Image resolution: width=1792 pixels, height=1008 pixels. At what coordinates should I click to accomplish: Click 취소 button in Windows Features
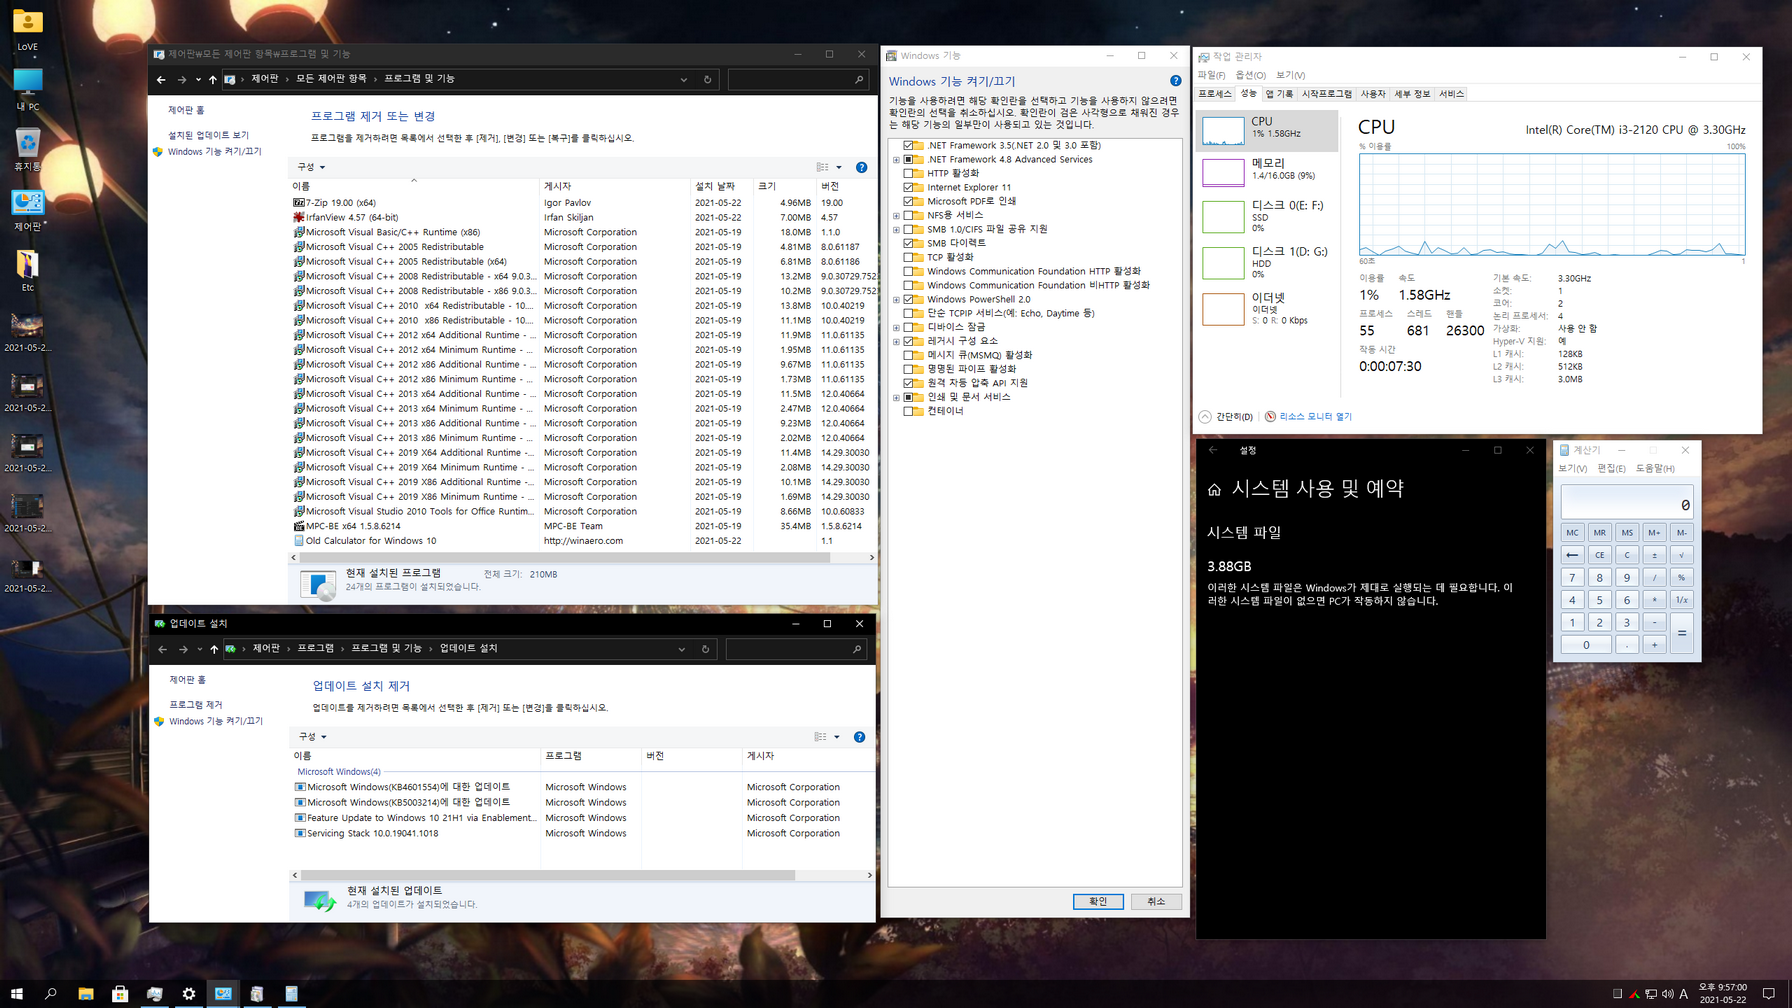tap(1156, 901)
